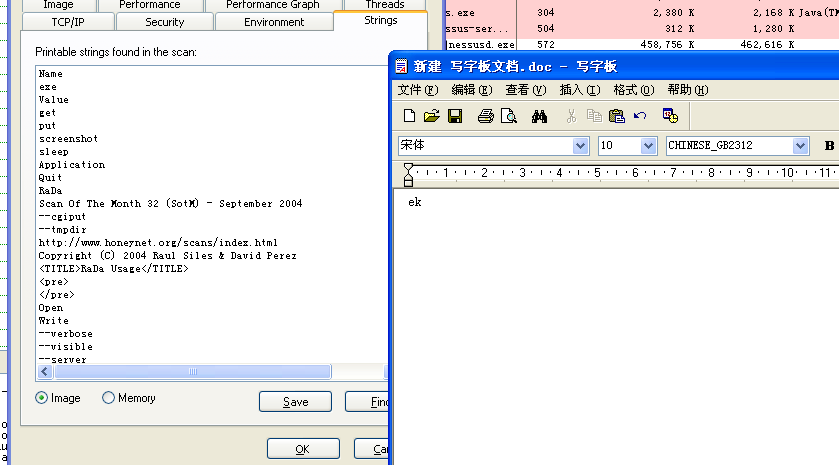Click the OK button in properties dialog

303,449
